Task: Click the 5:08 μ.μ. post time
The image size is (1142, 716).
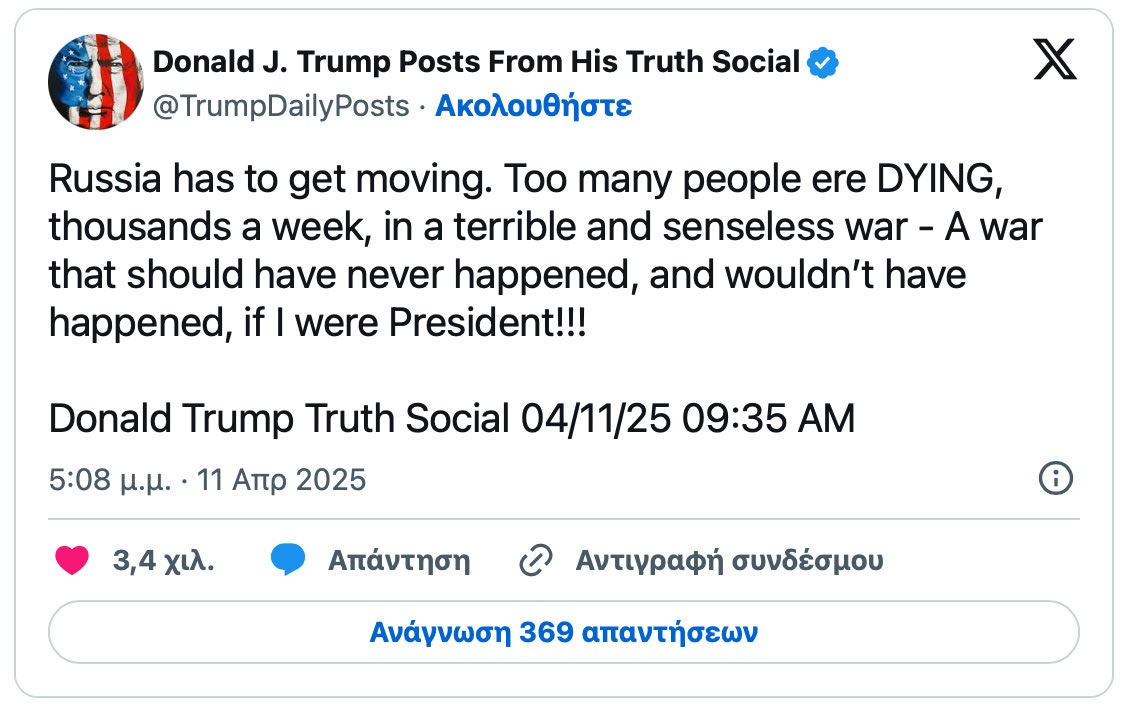Action: click(x=111, y=480)
